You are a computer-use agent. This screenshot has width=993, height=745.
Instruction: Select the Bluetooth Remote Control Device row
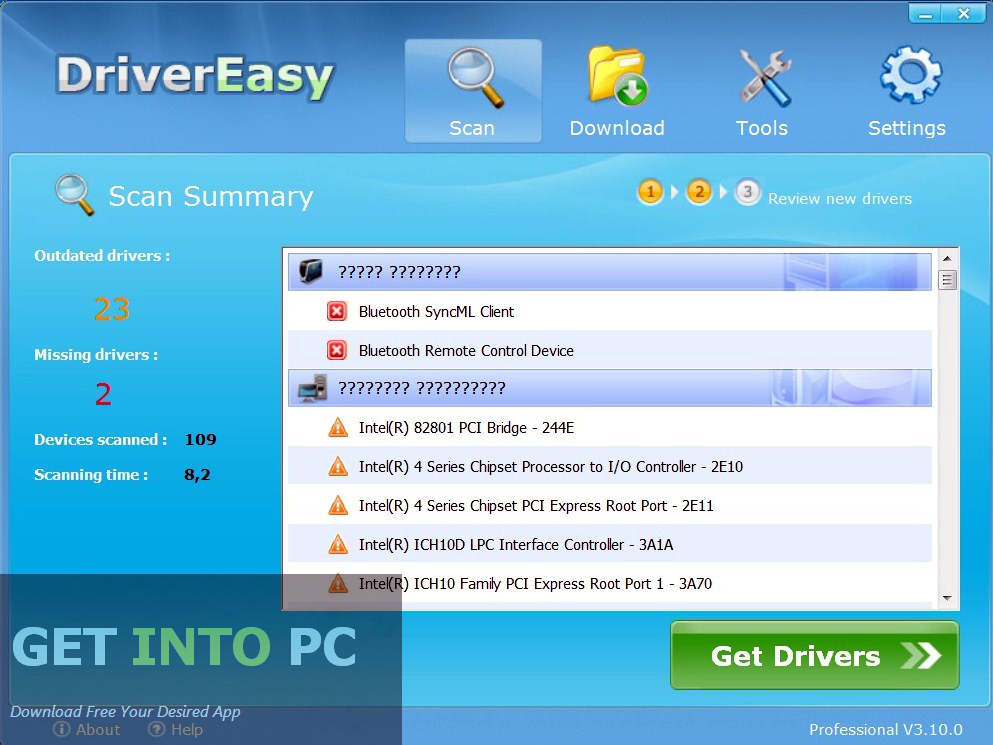tap(610, 350)
